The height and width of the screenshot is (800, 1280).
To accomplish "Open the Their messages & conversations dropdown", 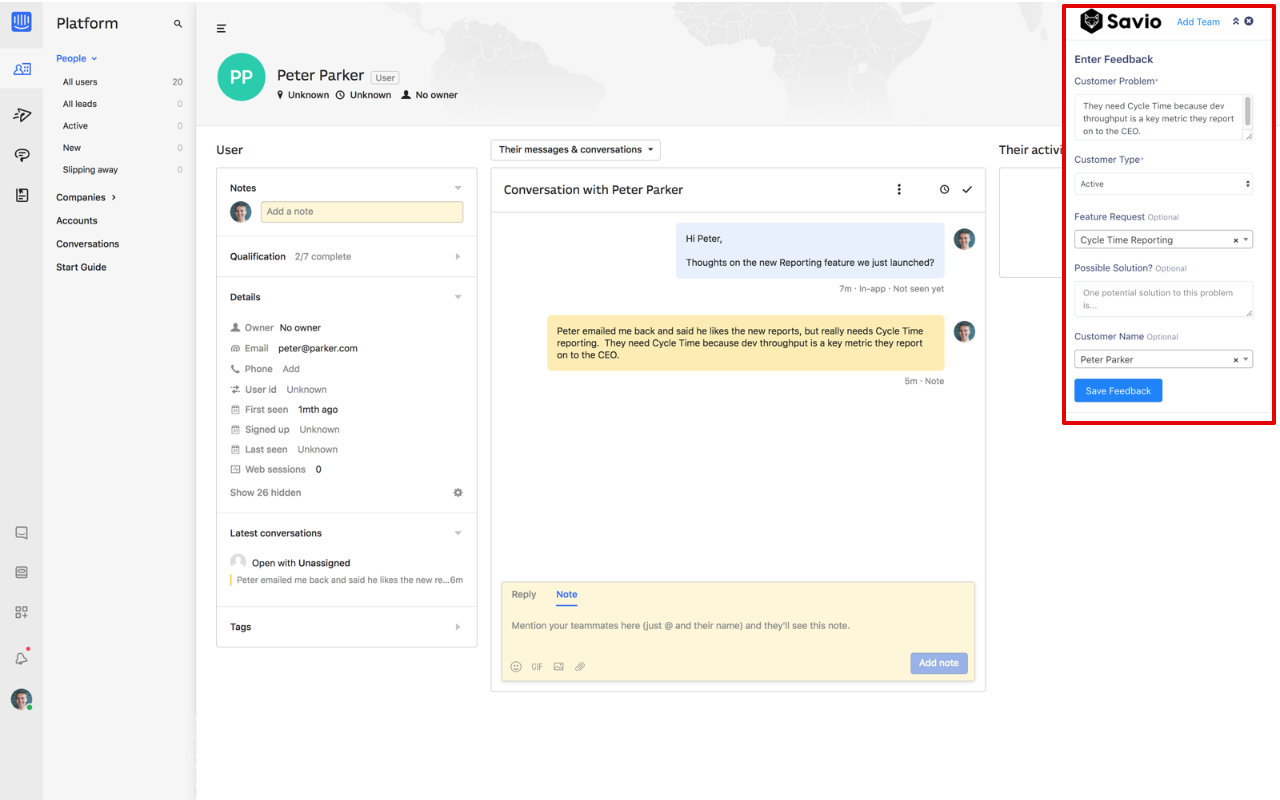I will (575, 150).
